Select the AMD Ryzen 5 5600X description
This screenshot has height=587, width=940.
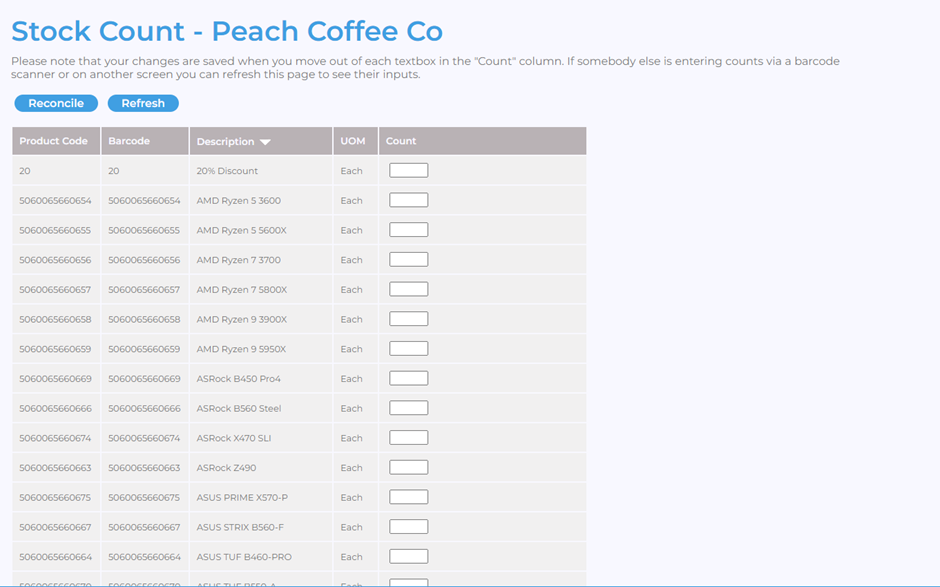tap(242, 230)
